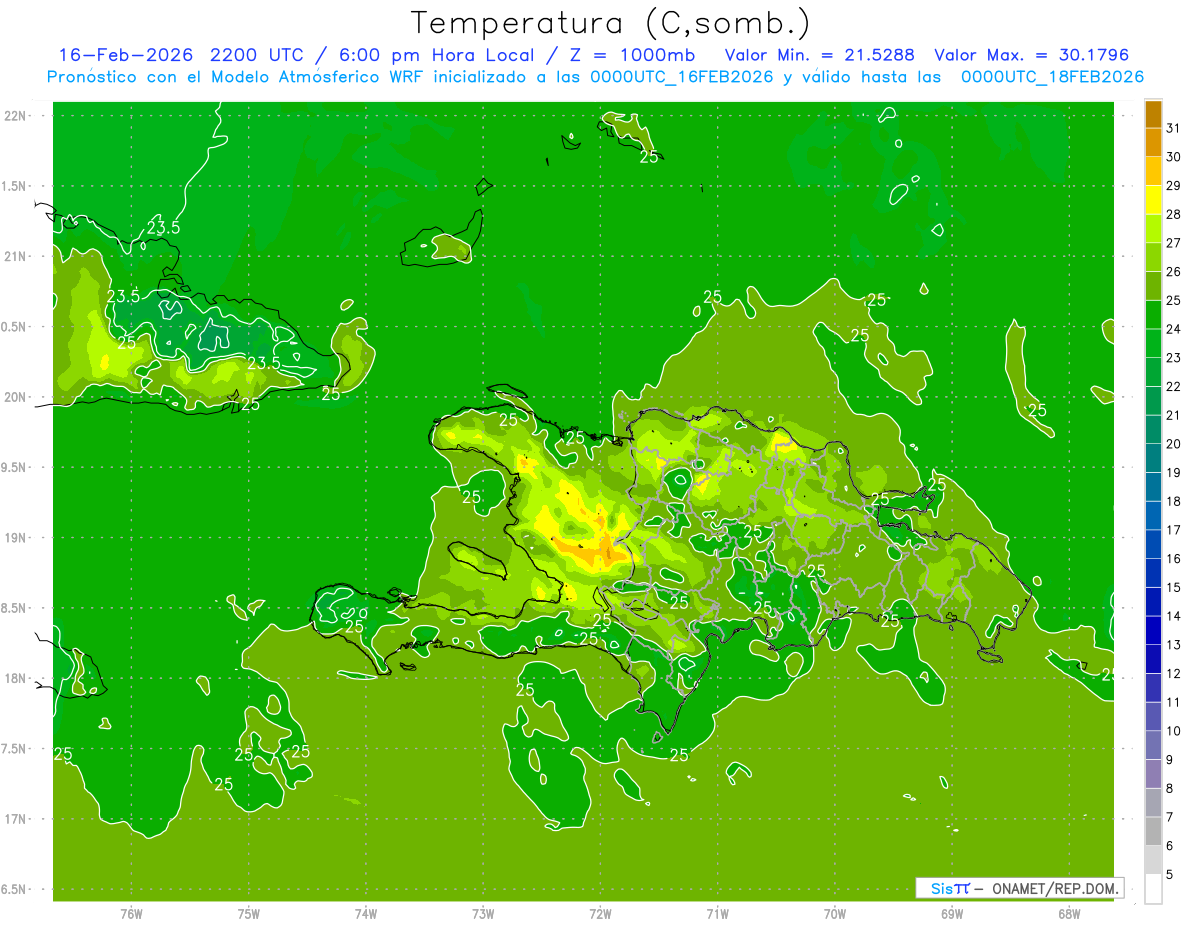
Task: Click the "6.5N" latitude axis label
Action: click(15, 890)
